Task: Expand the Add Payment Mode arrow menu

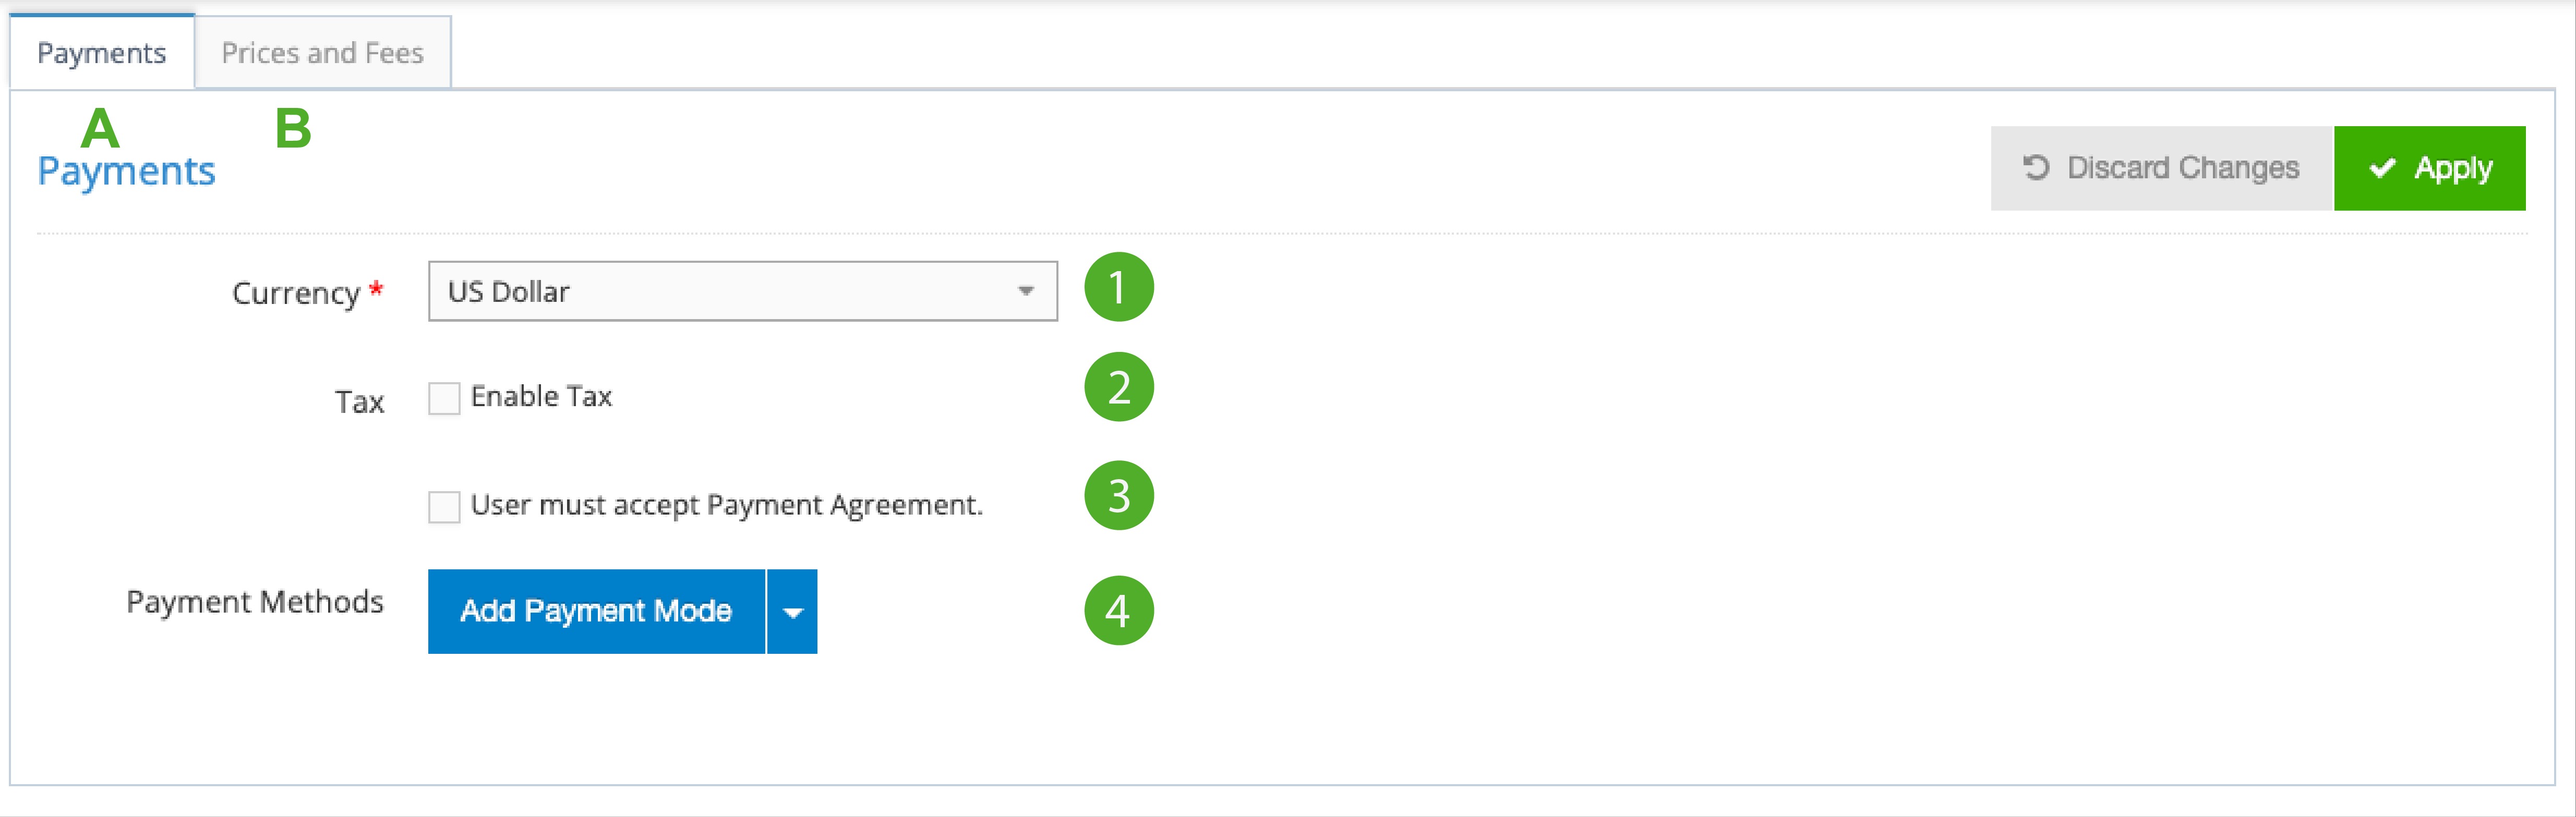Action: pos(792,611)
